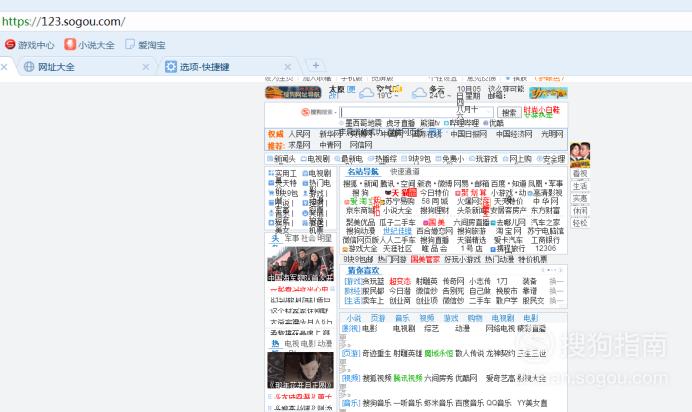692x412 pixels.
Task: Click the news photo thumbnail of two people
Action: tap(300, 264)
